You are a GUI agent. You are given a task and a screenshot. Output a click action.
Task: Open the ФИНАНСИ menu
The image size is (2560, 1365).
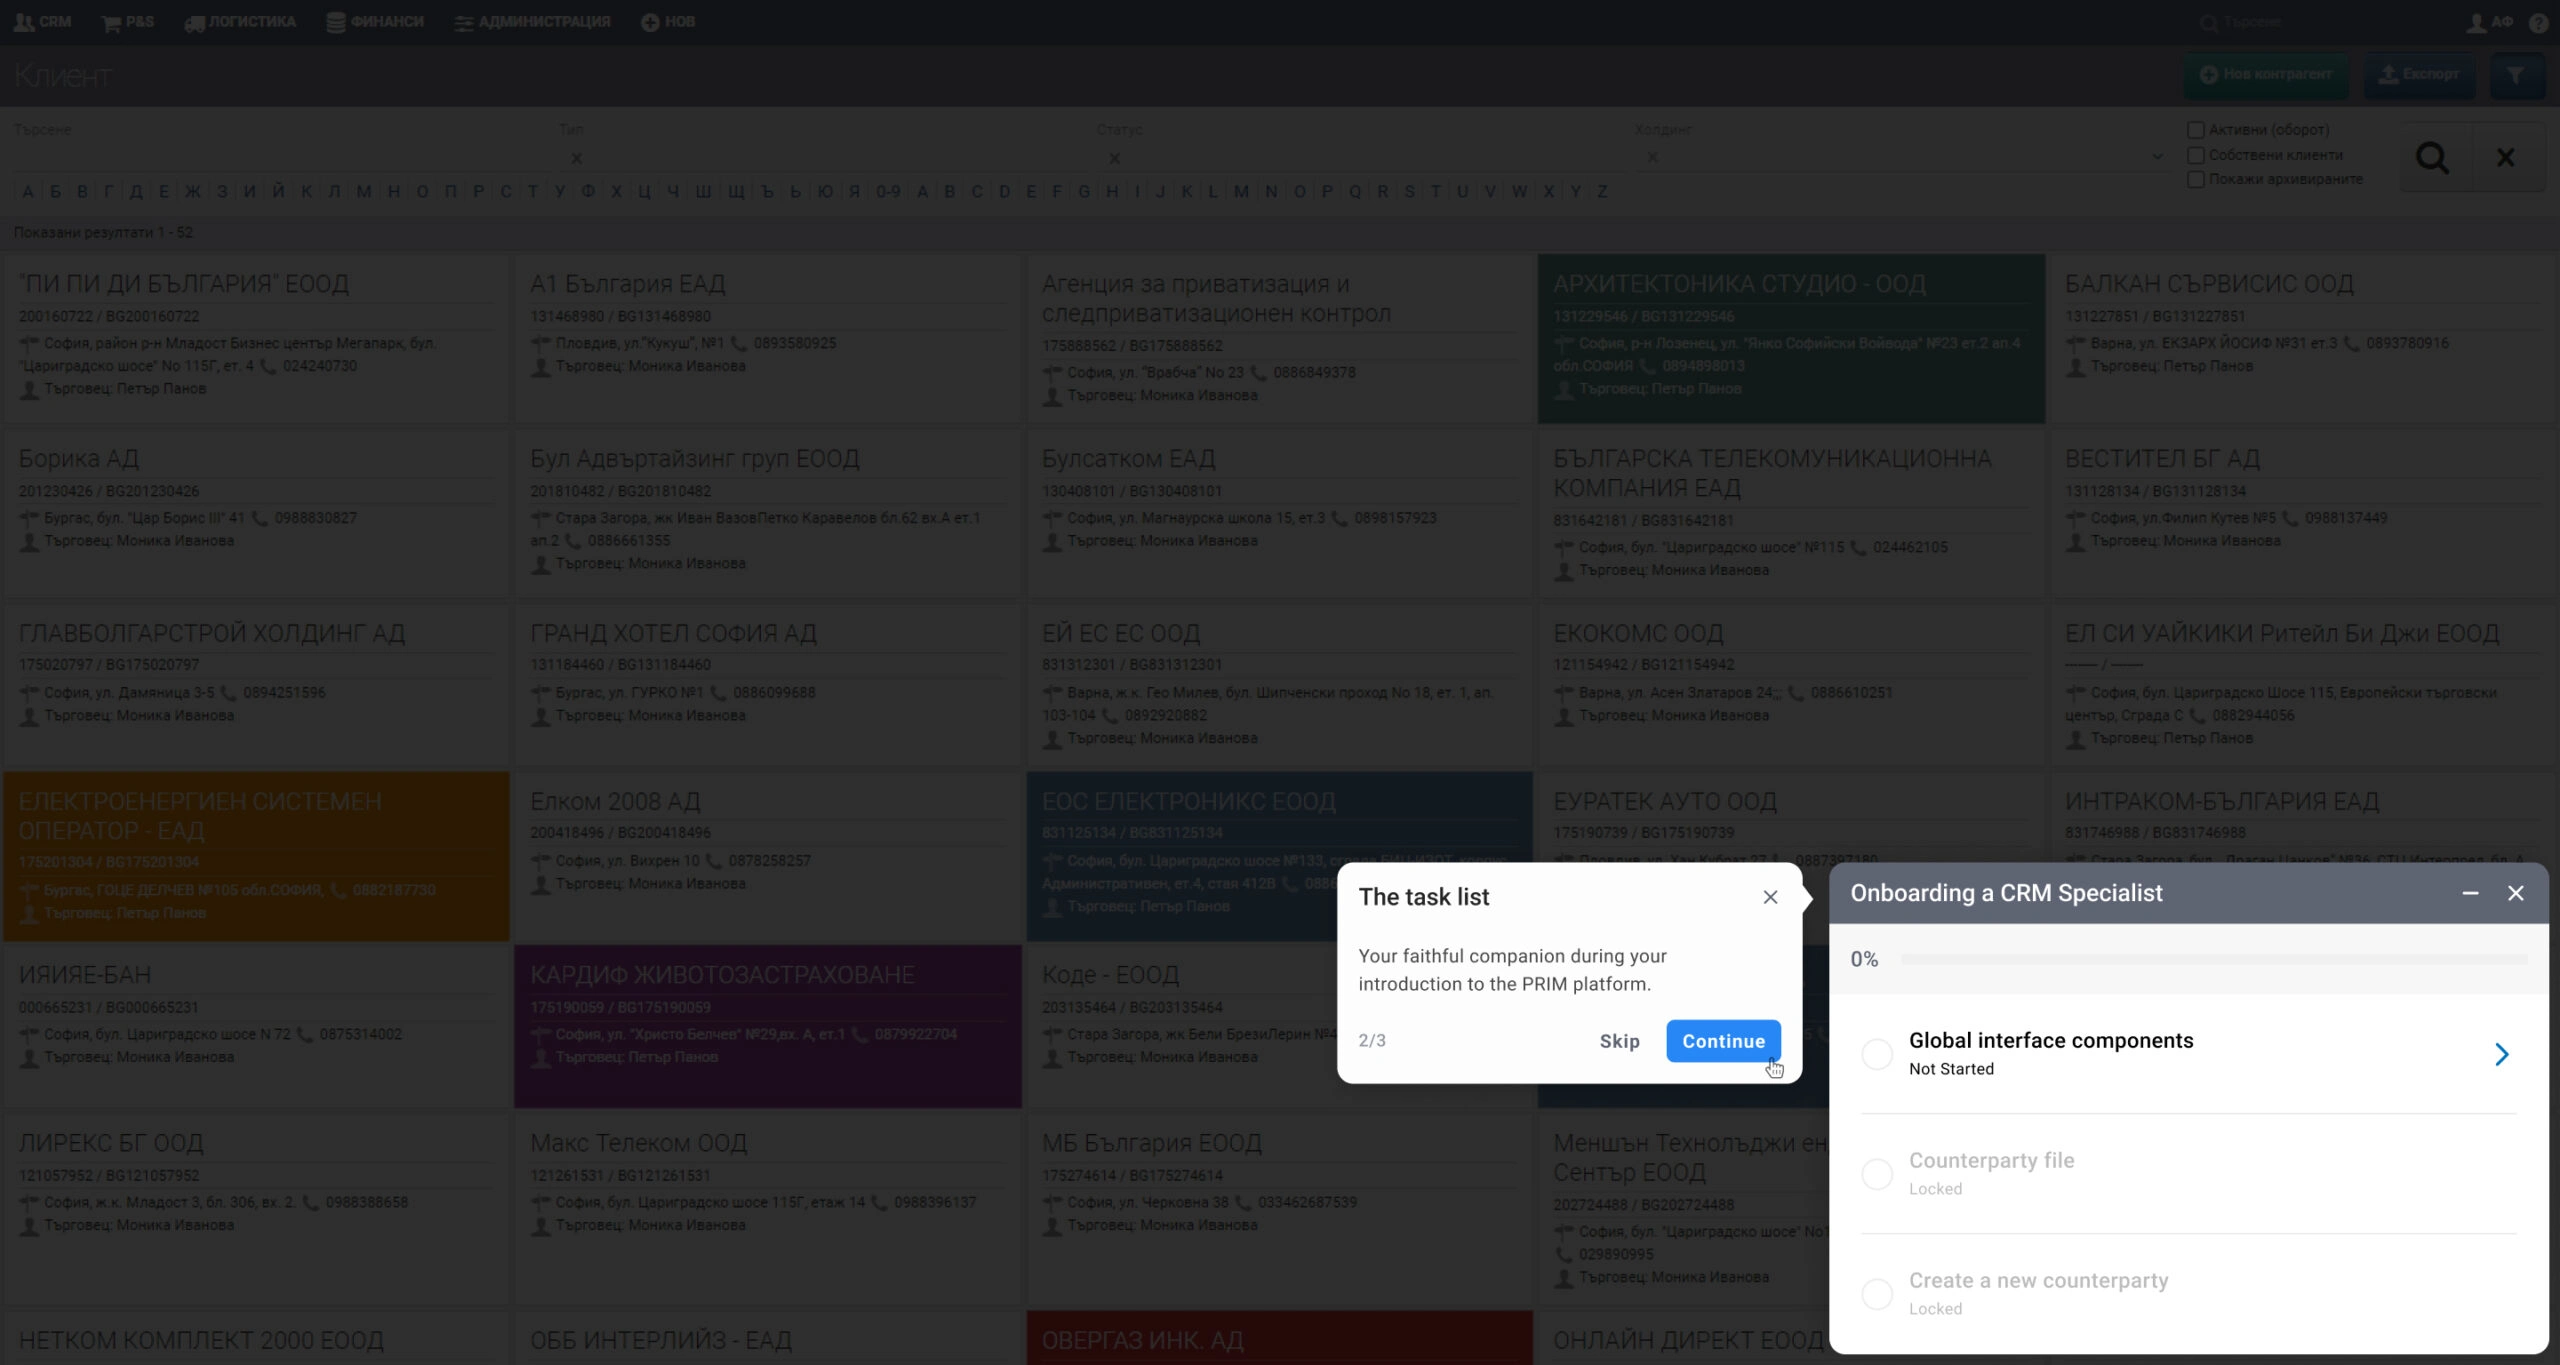[x=375, y=21]
